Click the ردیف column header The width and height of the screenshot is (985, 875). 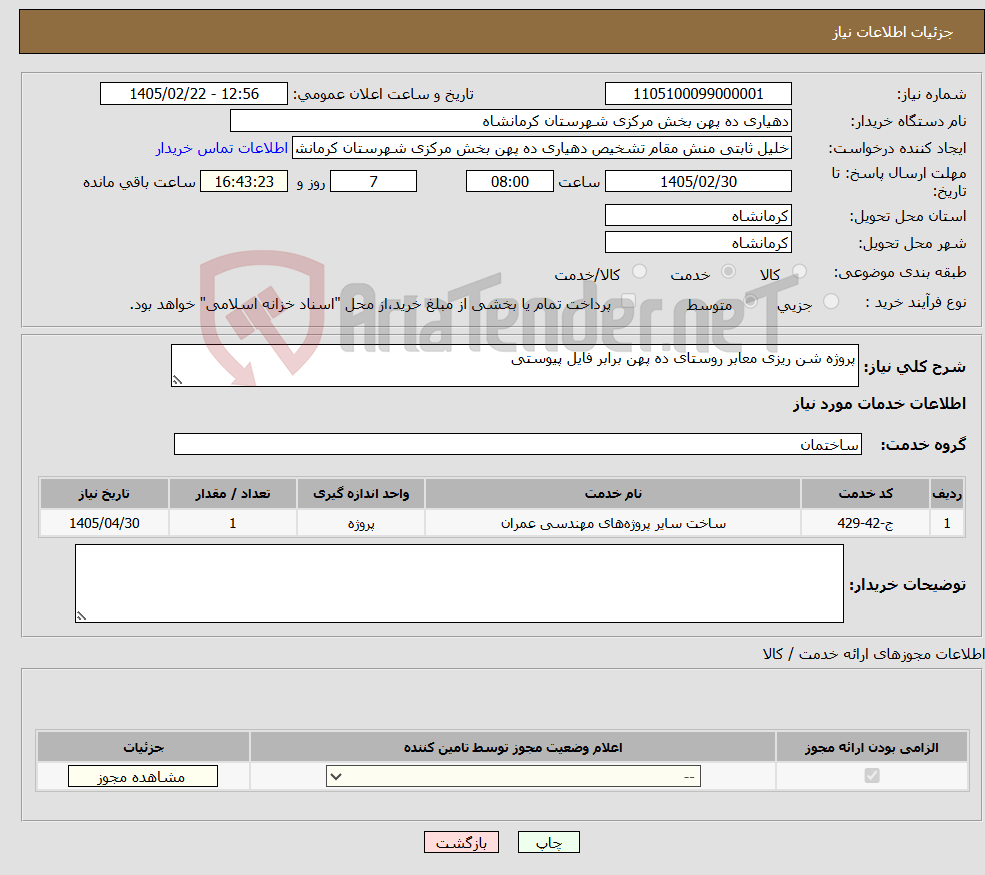[947, 494]
